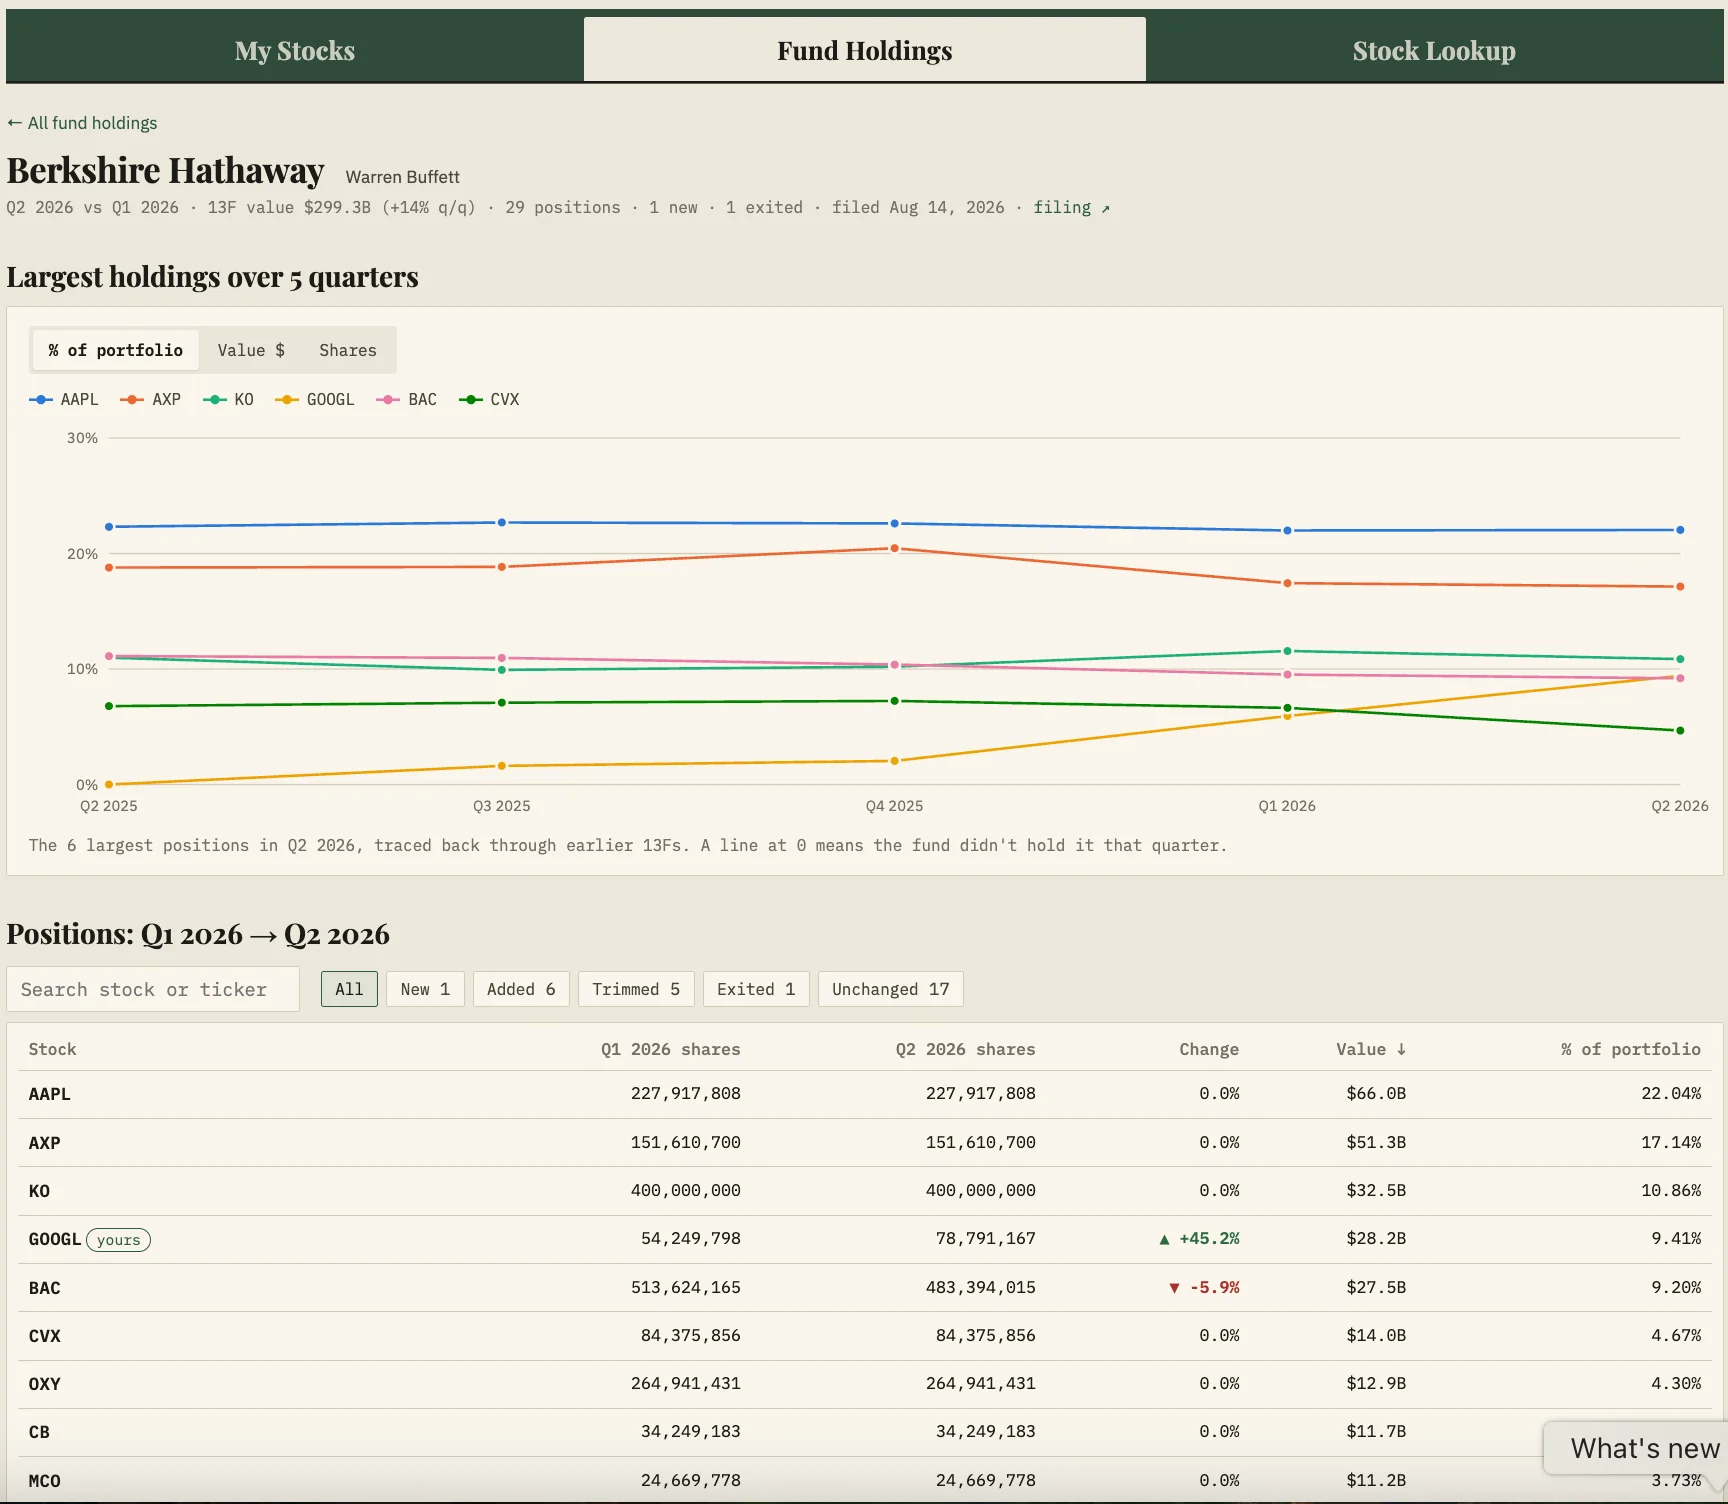Open the AXP stock row
Image resolution: width=1728 pixels, height=1504 pixels.
click(865, 1142)
